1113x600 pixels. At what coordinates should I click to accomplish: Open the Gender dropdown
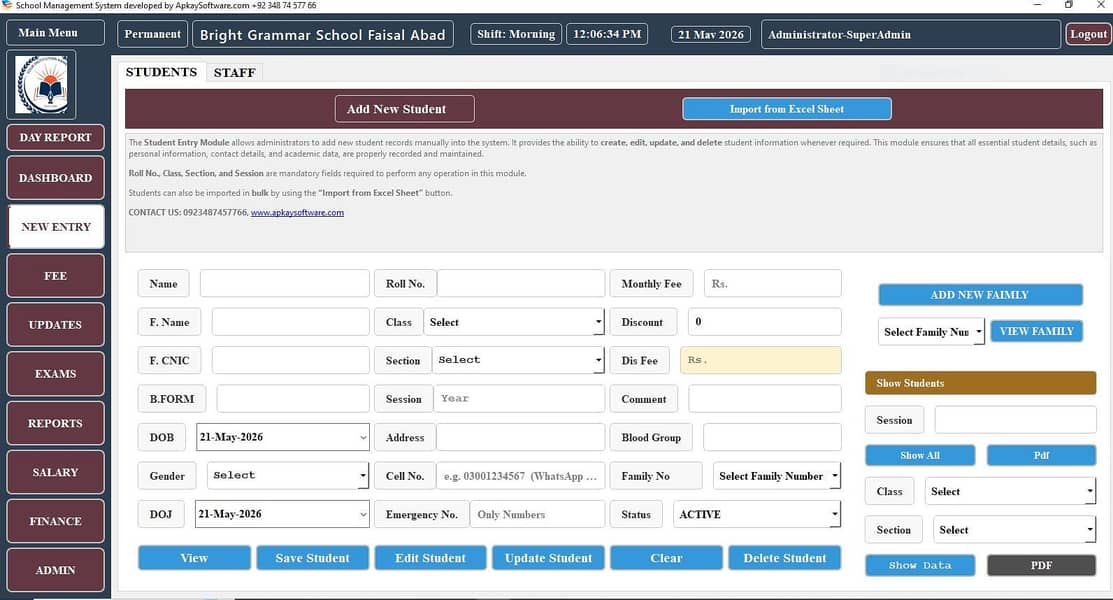[x=287, y=475]
